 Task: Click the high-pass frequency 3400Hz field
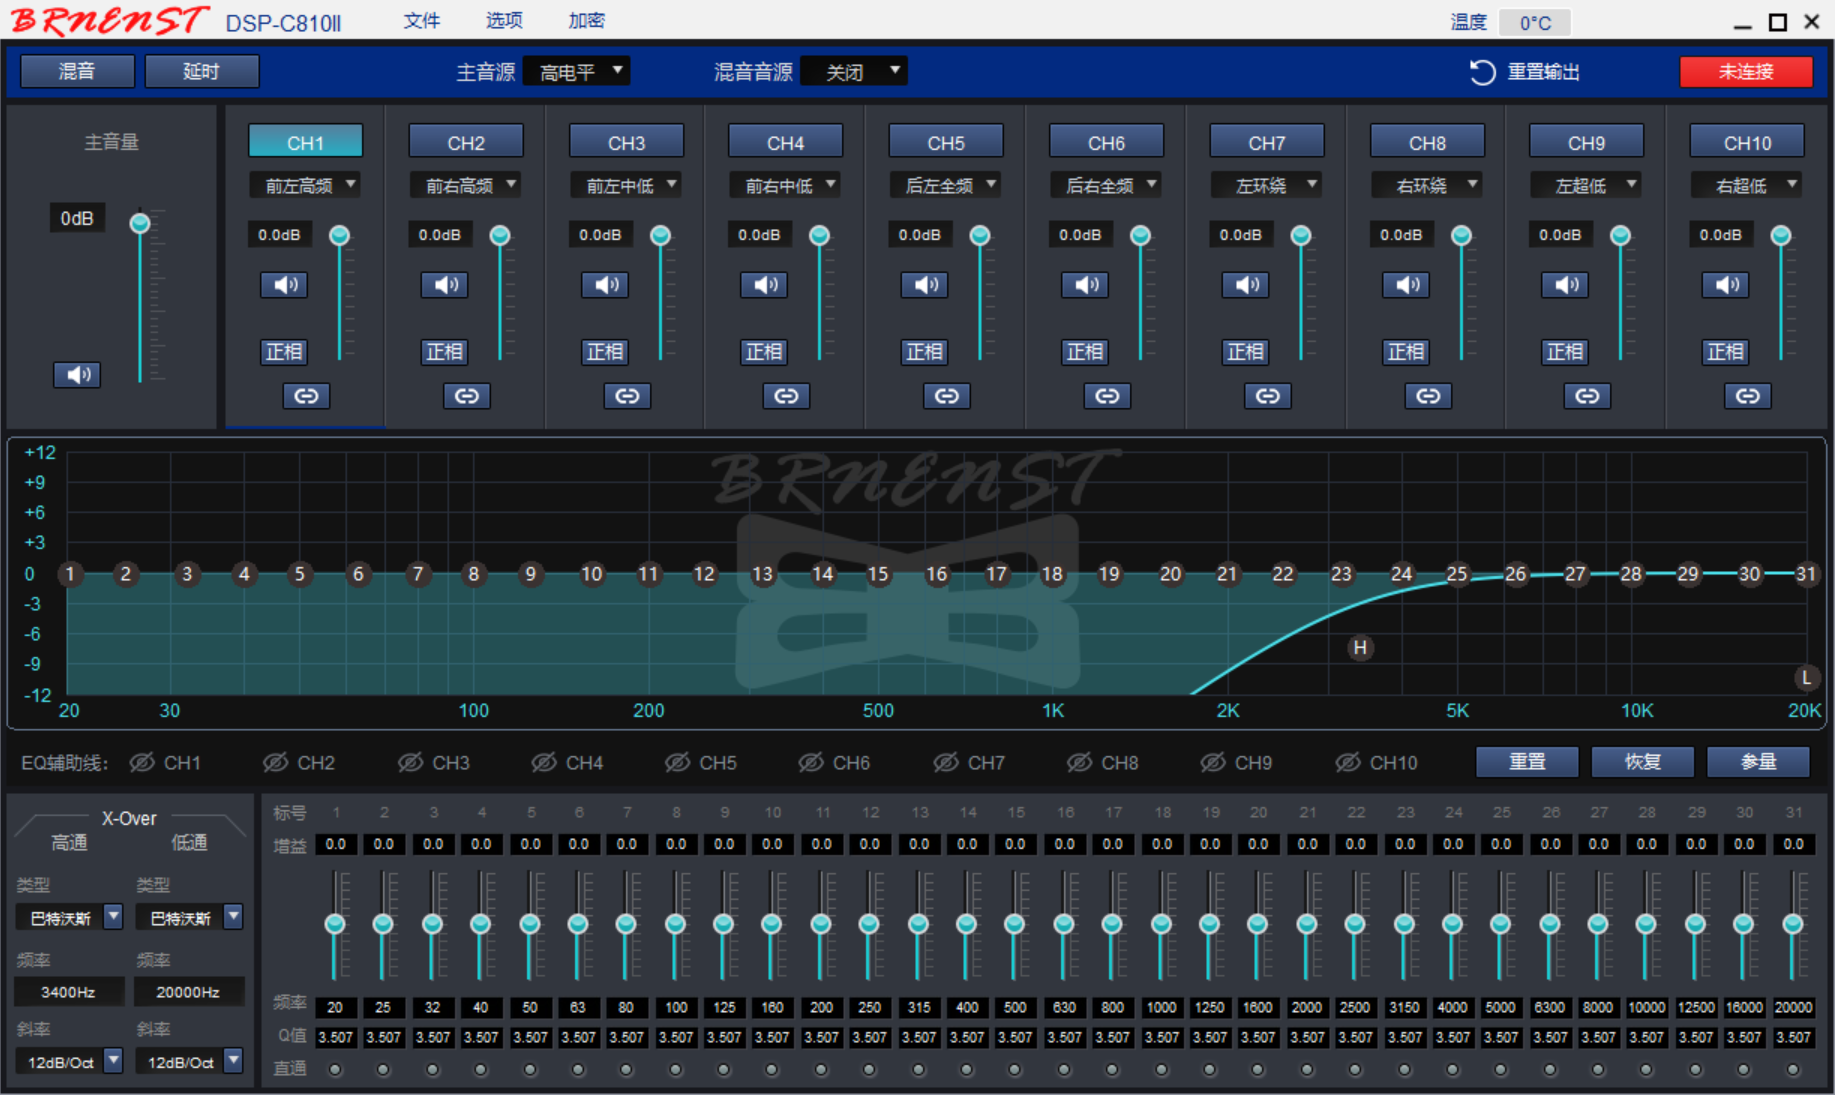pyautogui.click(x=68, y=992)
